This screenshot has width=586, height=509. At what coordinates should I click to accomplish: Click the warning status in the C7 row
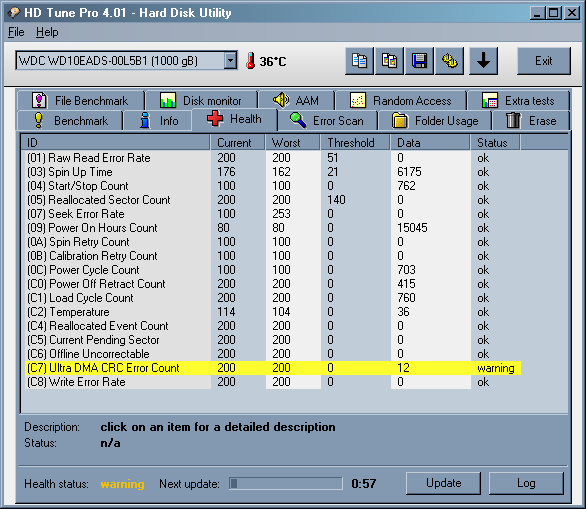[496, 368]
